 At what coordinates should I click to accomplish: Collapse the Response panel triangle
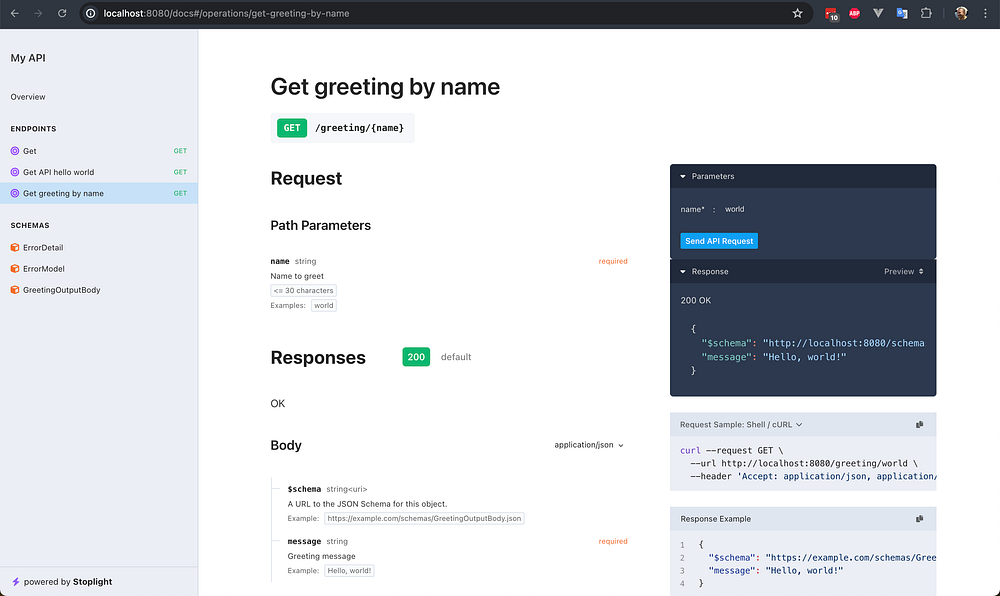pos(682,272)
